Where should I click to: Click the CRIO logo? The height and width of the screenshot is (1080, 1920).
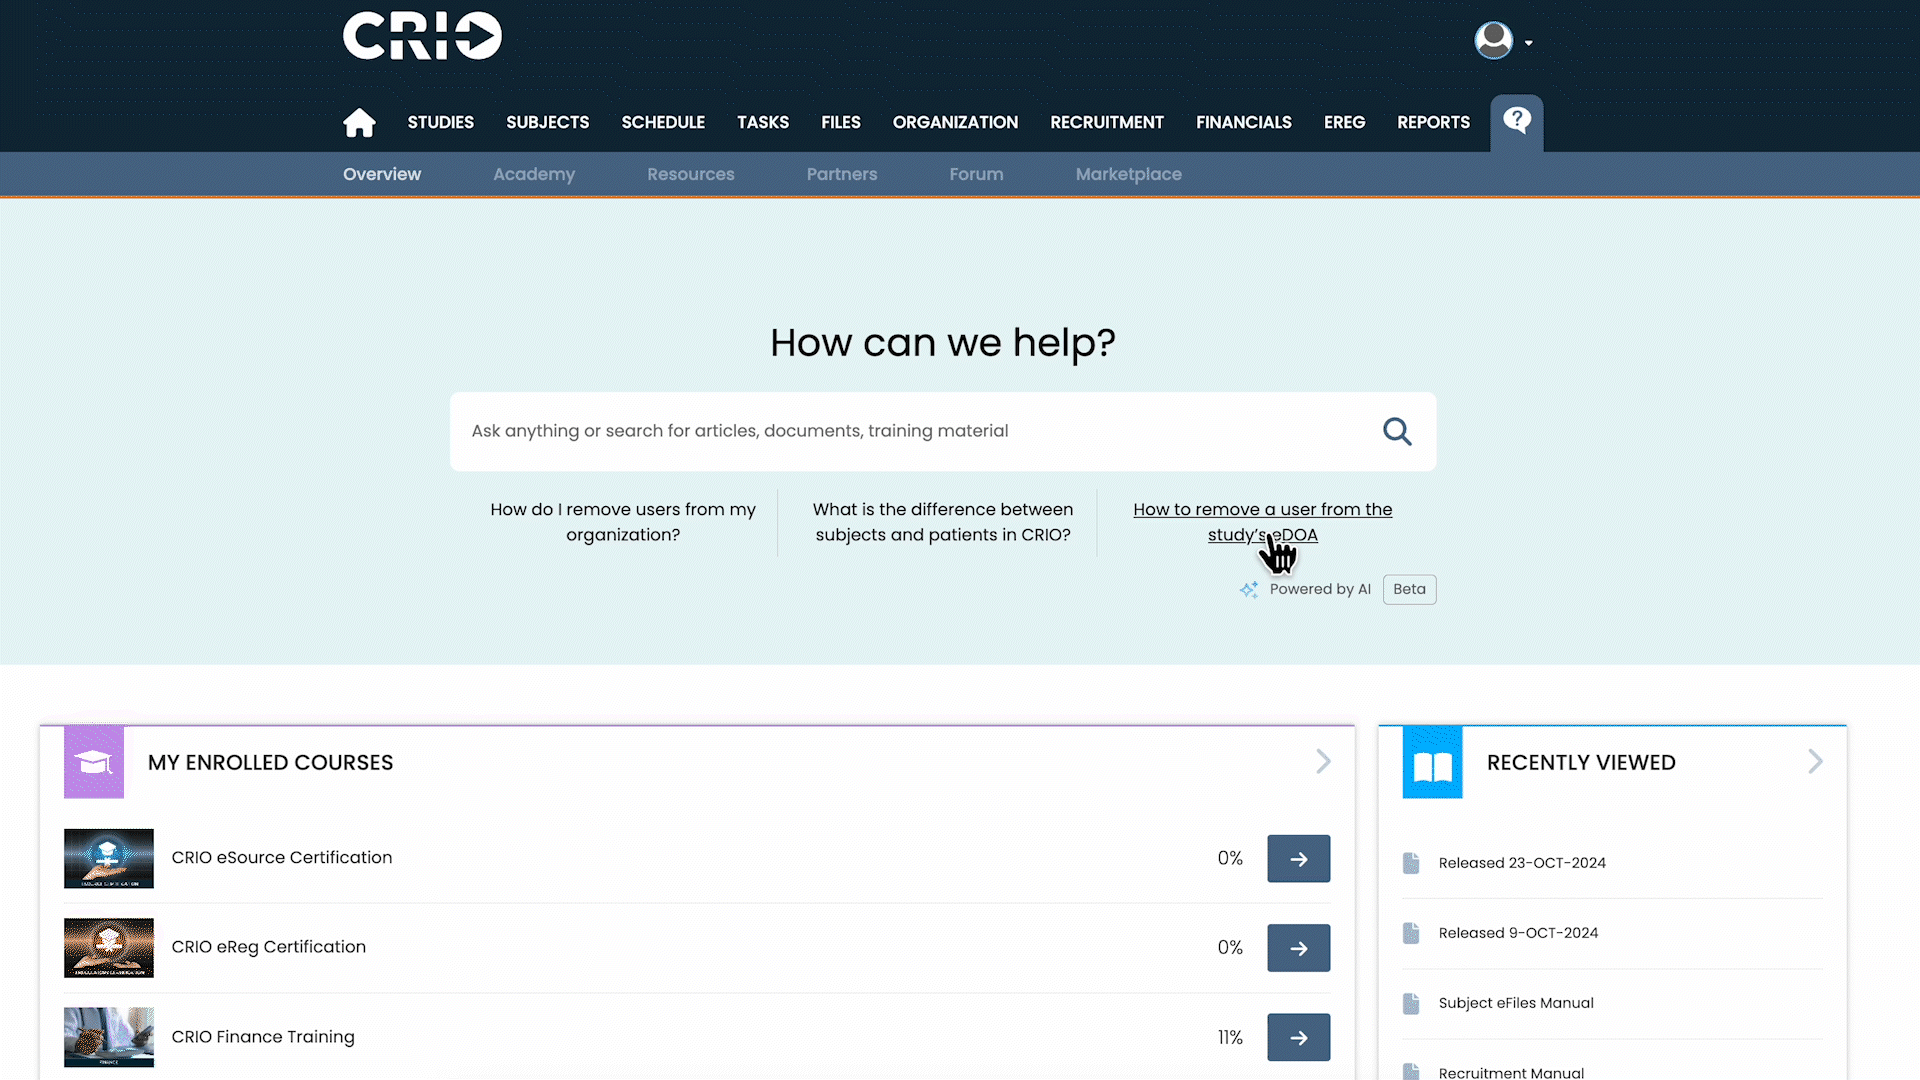422,36
